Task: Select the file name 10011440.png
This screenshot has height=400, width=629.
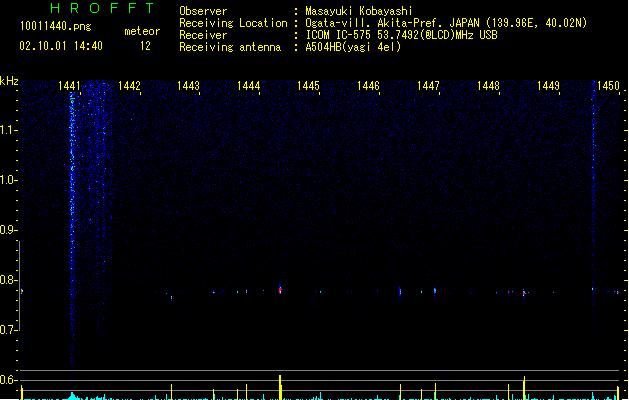Action: [56, 26]
